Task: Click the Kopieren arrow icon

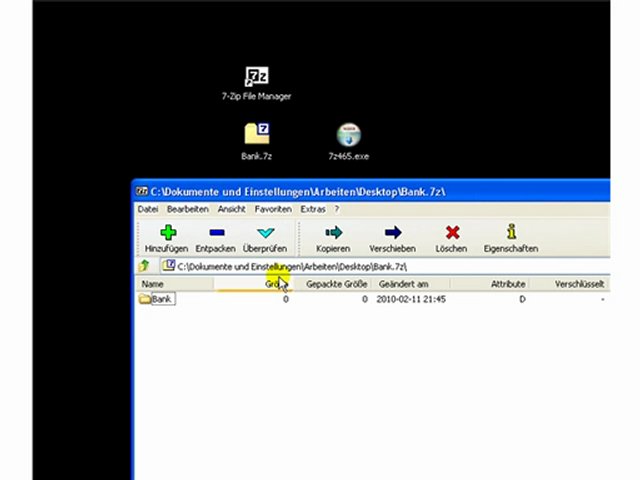Action: tap(333, 233)
